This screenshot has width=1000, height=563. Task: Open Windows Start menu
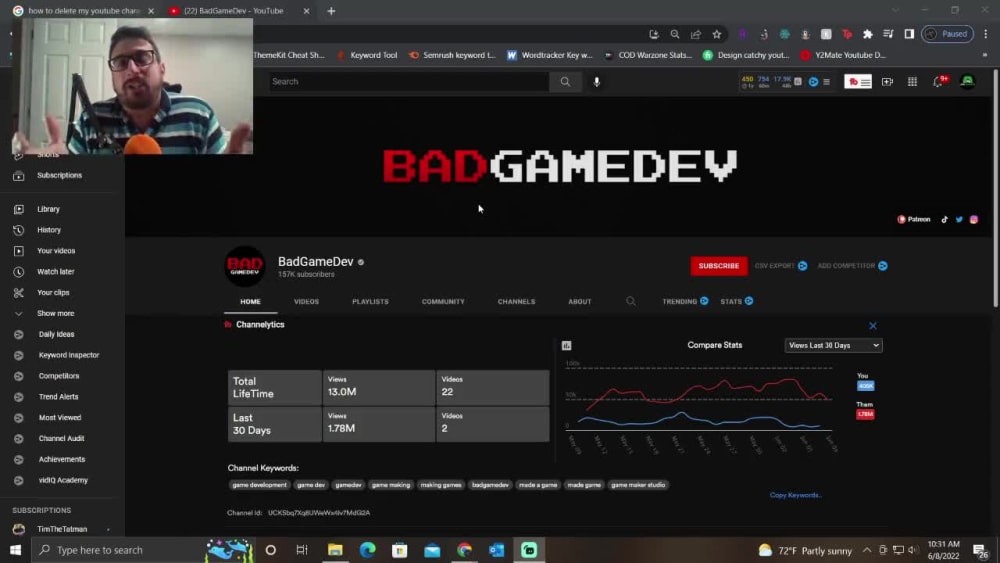point(15,550)
